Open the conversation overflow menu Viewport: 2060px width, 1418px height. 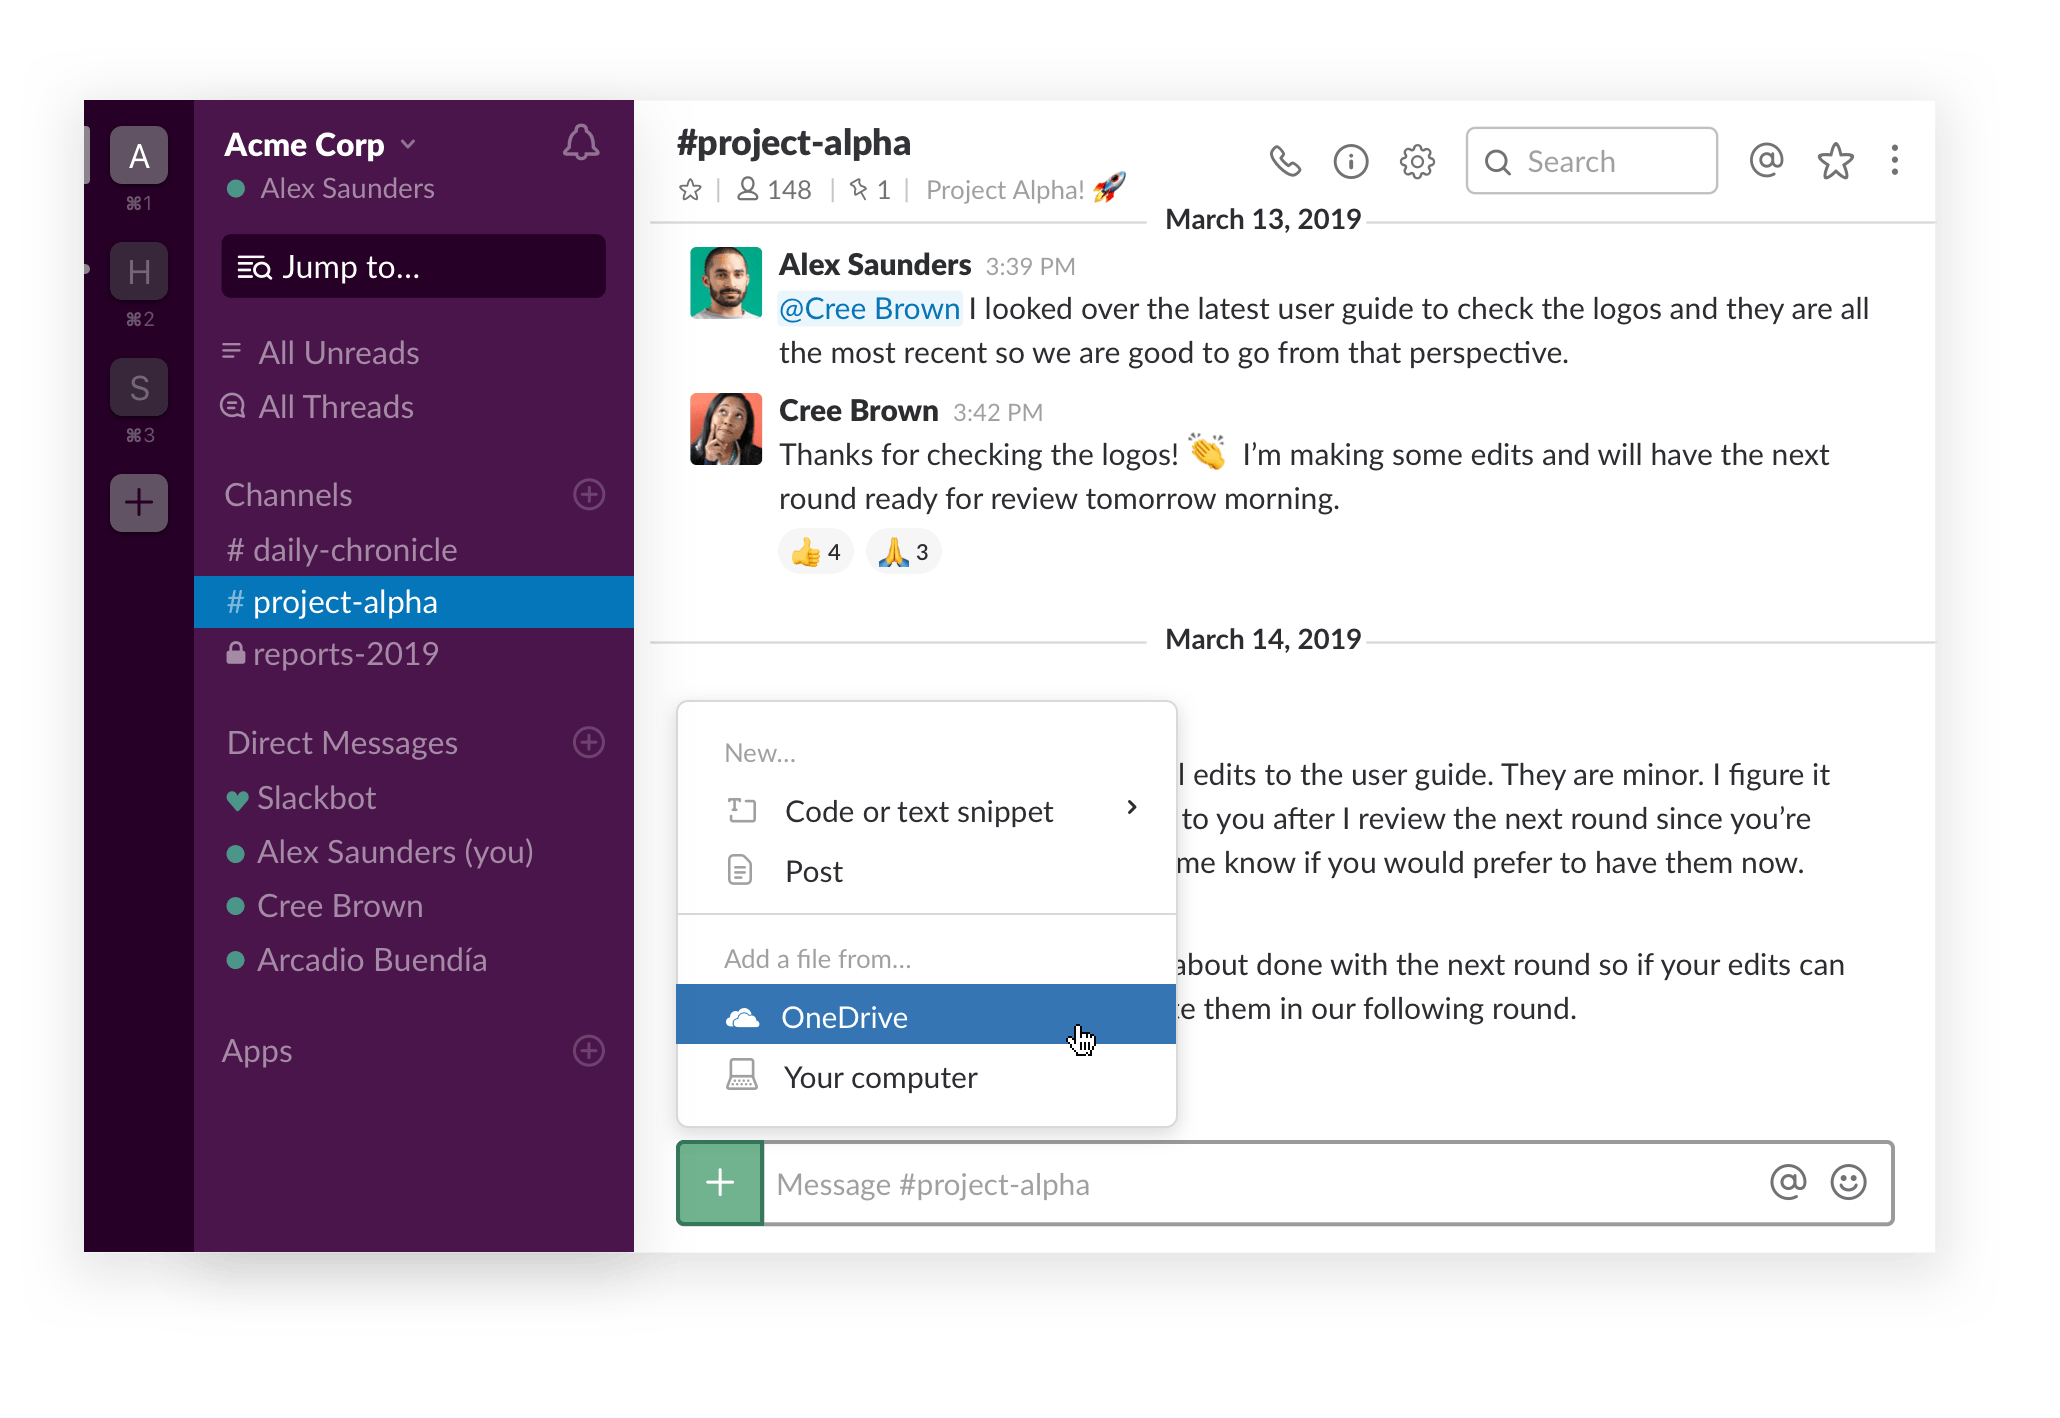pyautogui.click(x=1894, y=161)
